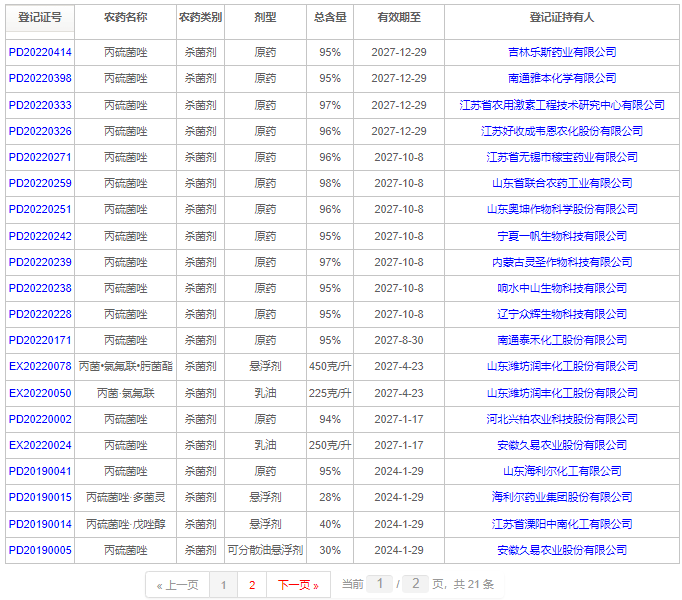Click the 登记证号 column header
This screenshot has width=682, height=600.
(x=40, y=17)
